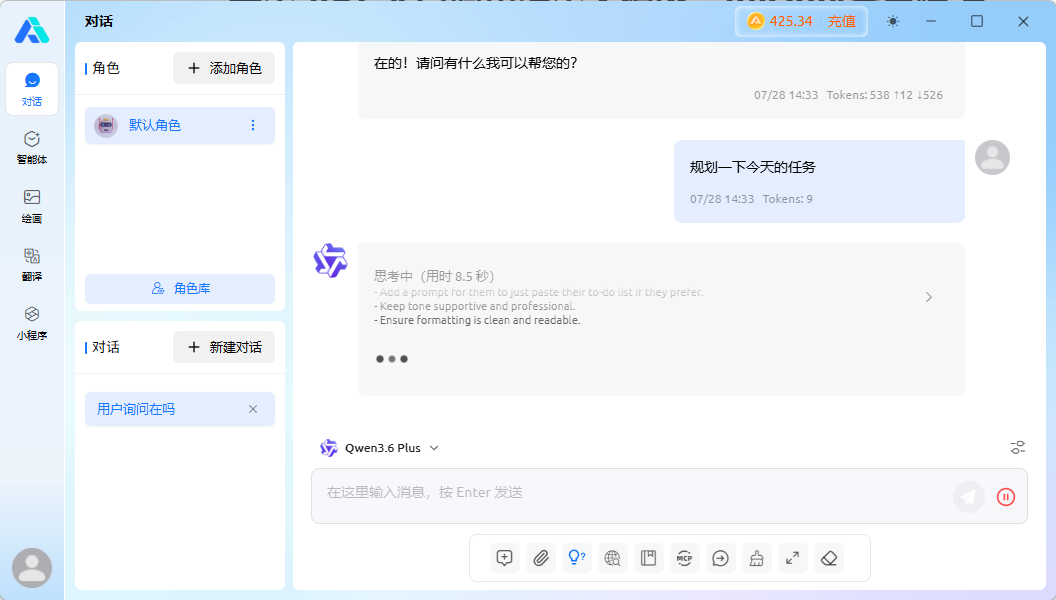The width and height of the screenshot is (1056, 600).
Task: Open the conversation settings sliders icon
Action: point(1018,447)
